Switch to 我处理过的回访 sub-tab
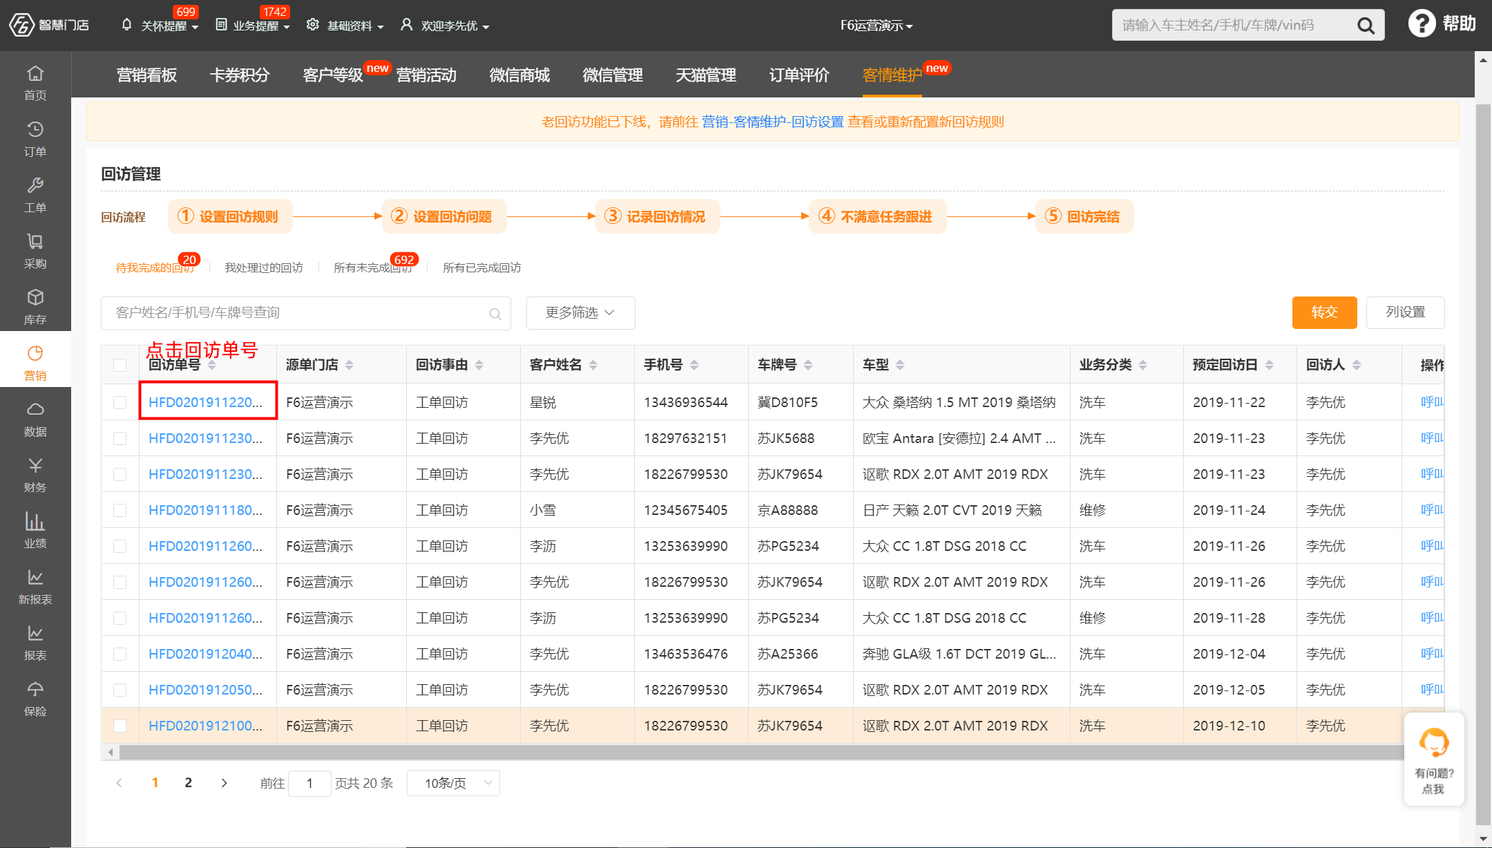The width and height of the screenshot is (1492, 848). (x=264, y=268)
